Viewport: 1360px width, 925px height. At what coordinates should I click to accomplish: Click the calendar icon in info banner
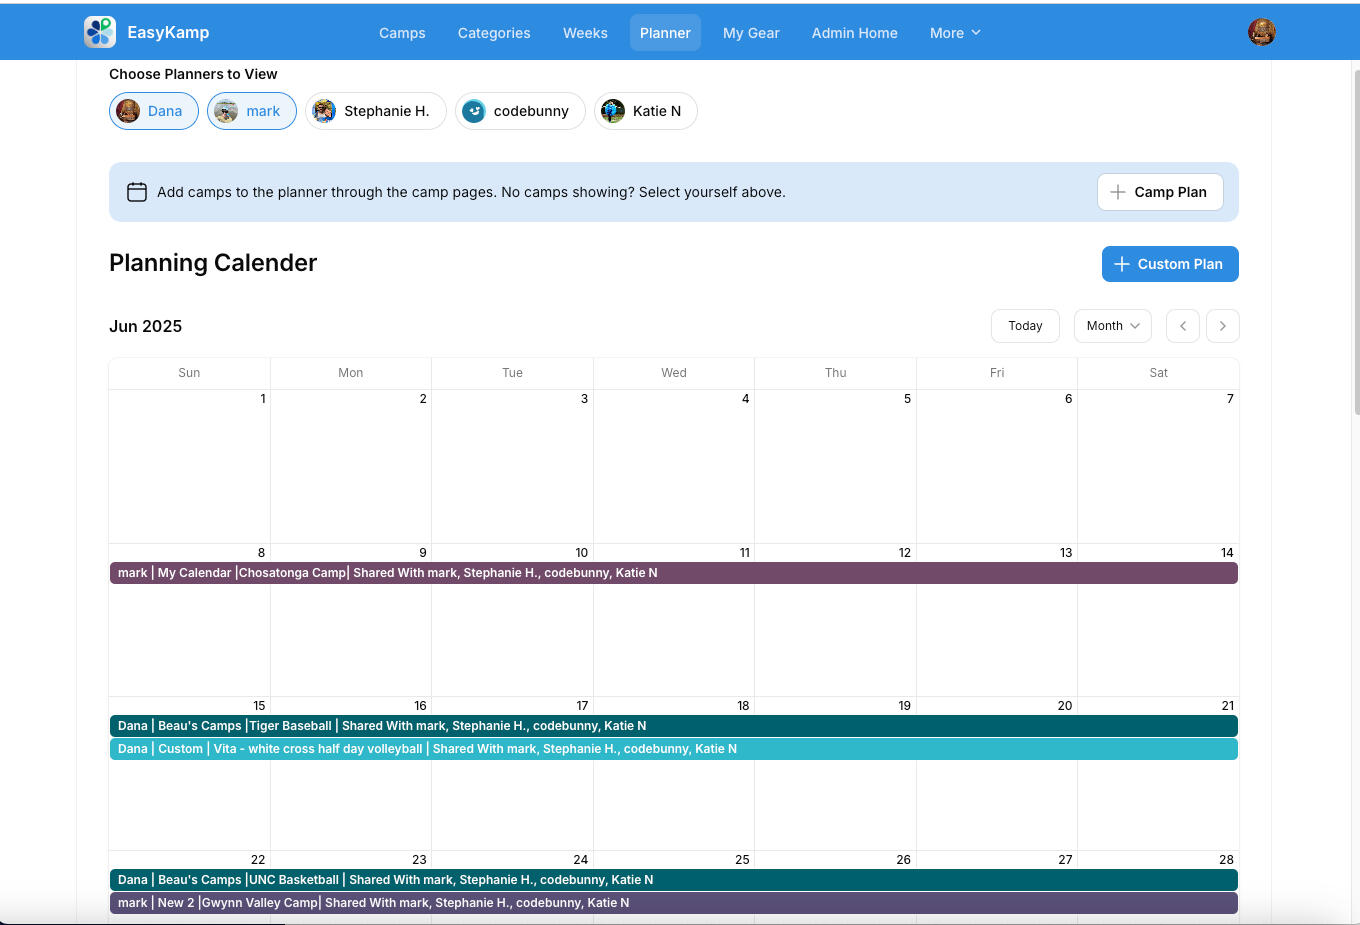click(137, 192)
